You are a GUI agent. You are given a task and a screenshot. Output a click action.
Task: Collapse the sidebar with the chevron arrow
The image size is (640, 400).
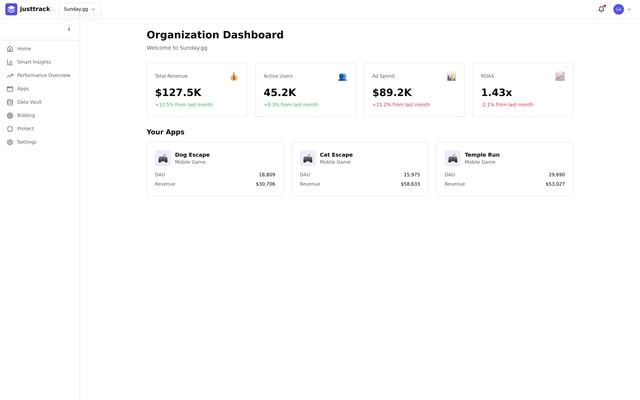point(69,29)
